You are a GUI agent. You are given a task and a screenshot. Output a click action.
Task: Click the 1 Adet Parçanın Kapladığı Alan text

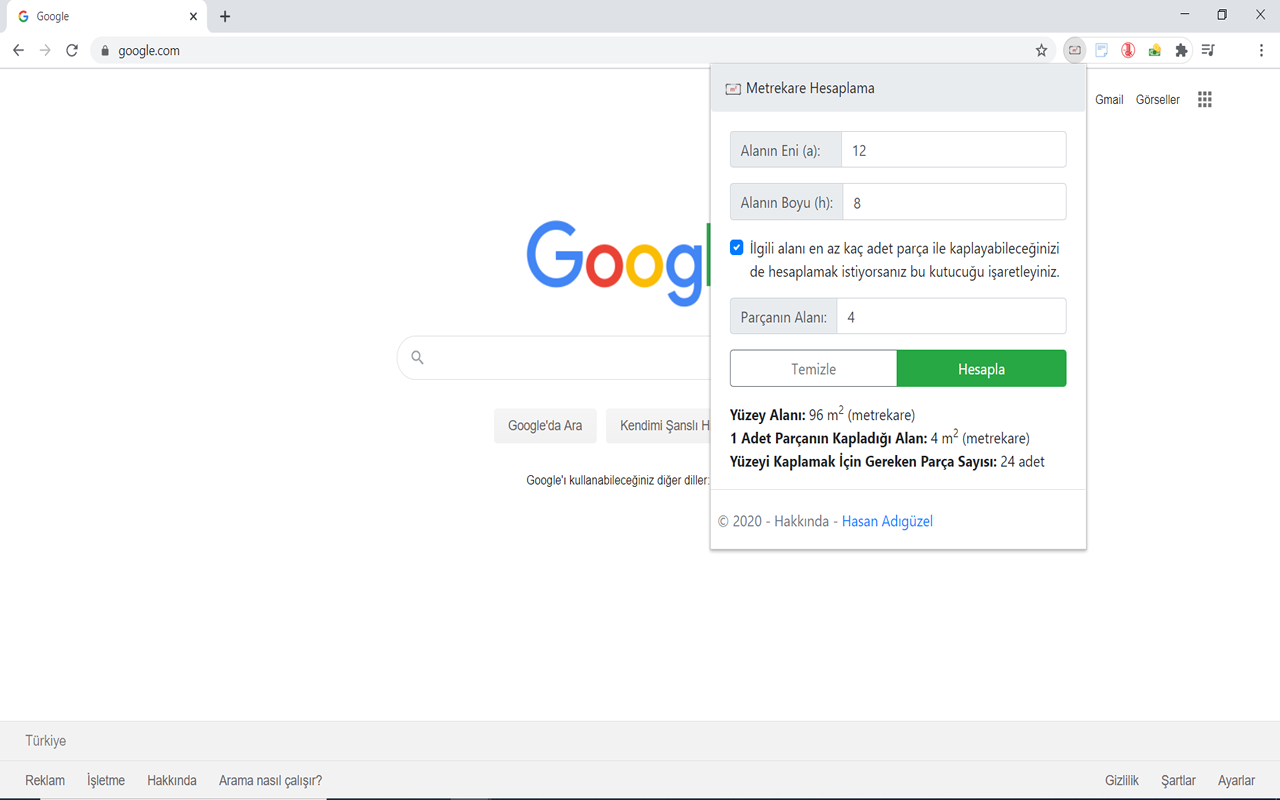pos(880,438)
